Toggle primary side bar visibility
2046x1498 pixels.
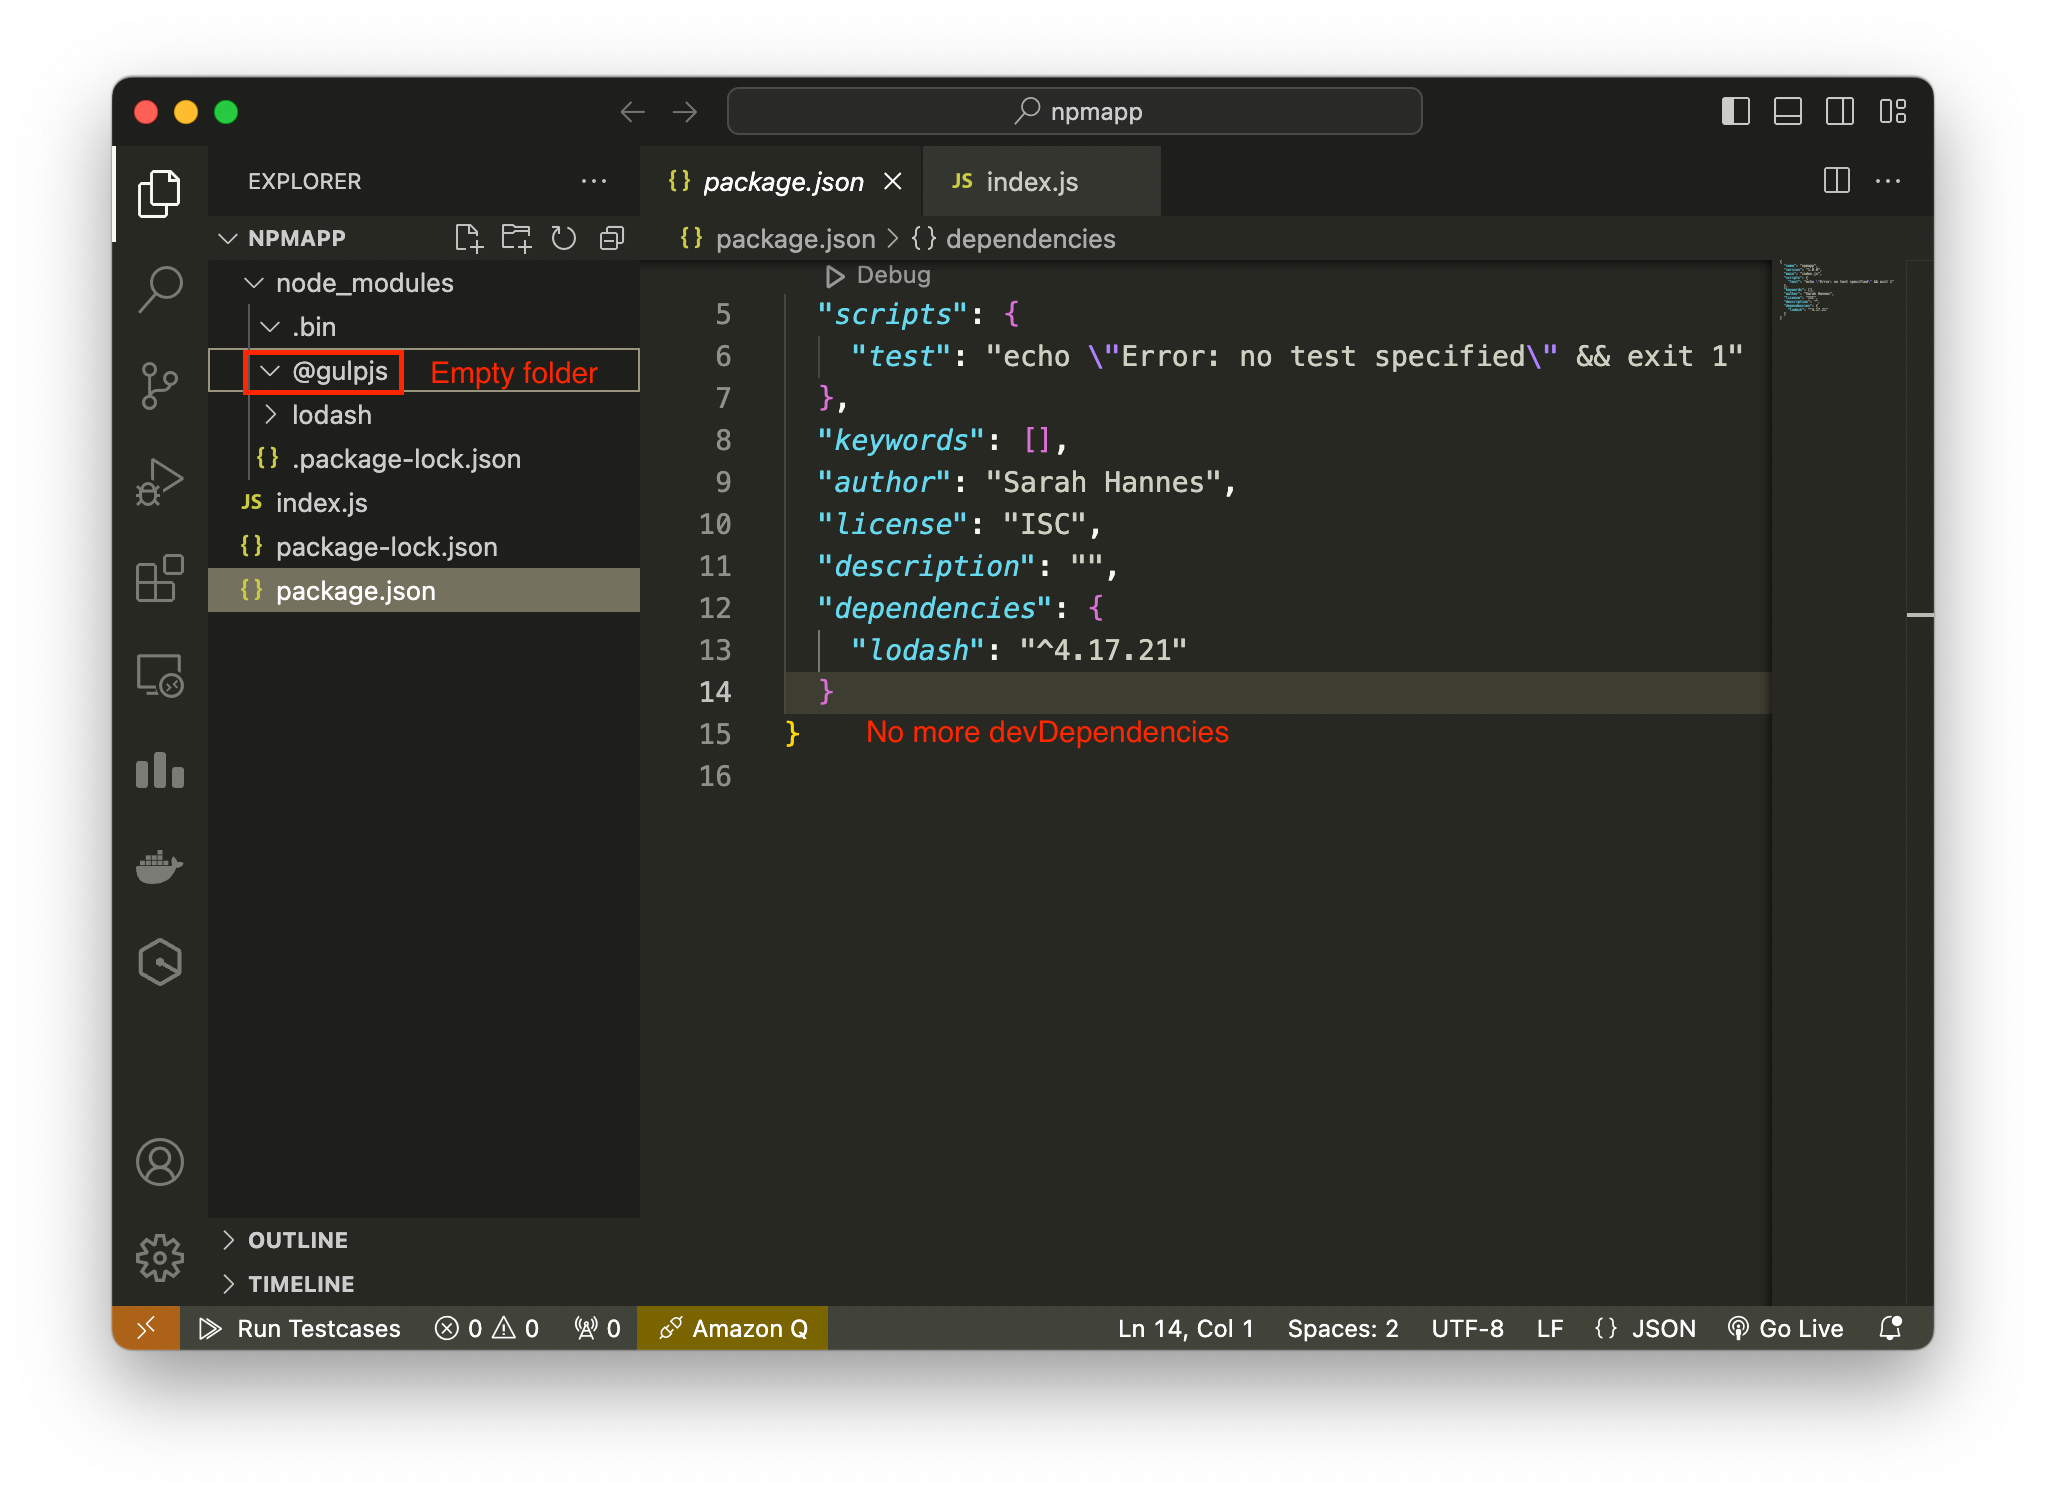(1736, 111)
